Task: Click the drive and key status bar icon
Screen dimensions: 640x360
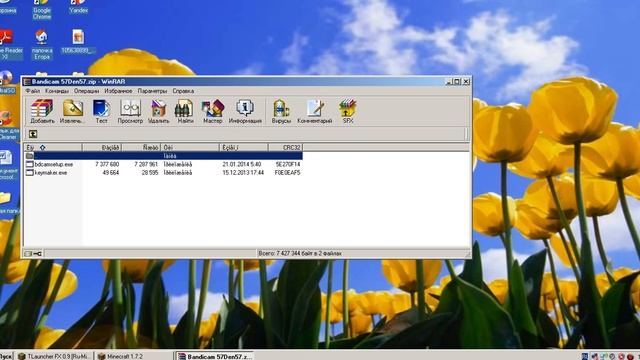Action: (x=33, y=253)
